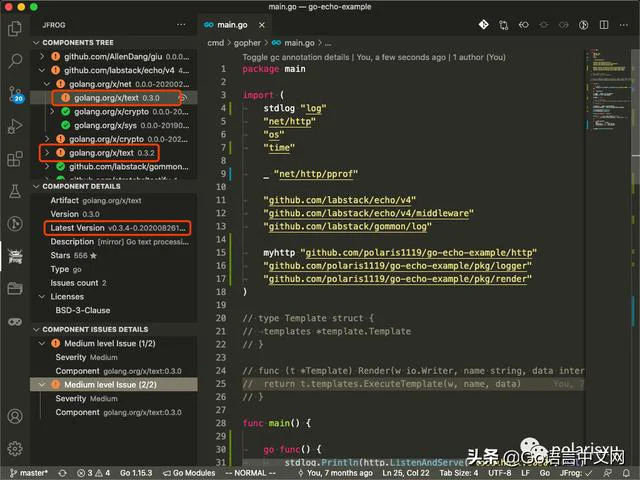The height and width of the screenshot is (480, 640).
Task: Open the net/http/pprof import link
Action: 316,174
